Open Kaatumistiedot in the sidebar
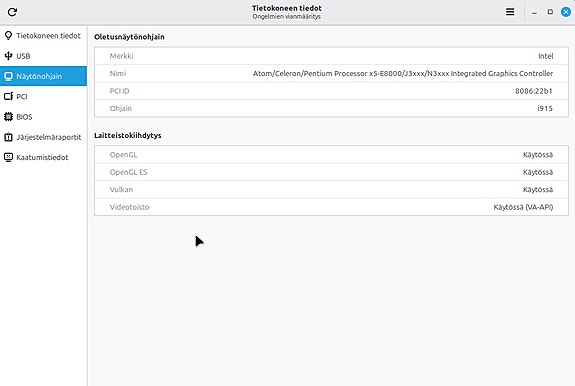 pos(43,157)
